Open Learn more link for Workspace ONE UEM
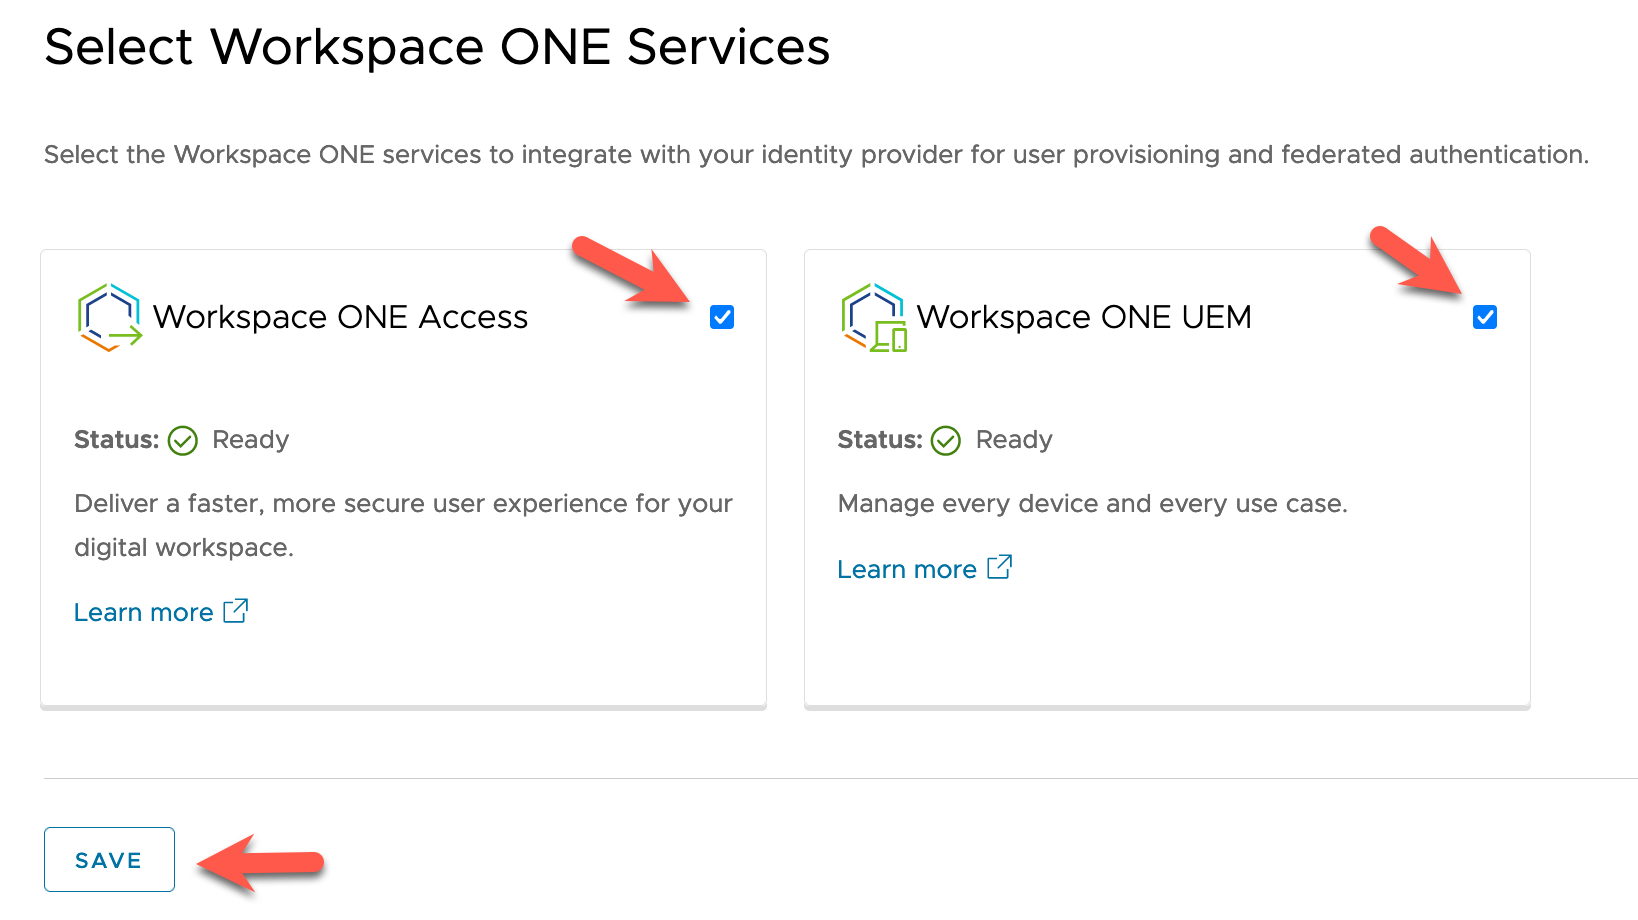The height and width of the screenshot is (920, 1638). [907, 569]
